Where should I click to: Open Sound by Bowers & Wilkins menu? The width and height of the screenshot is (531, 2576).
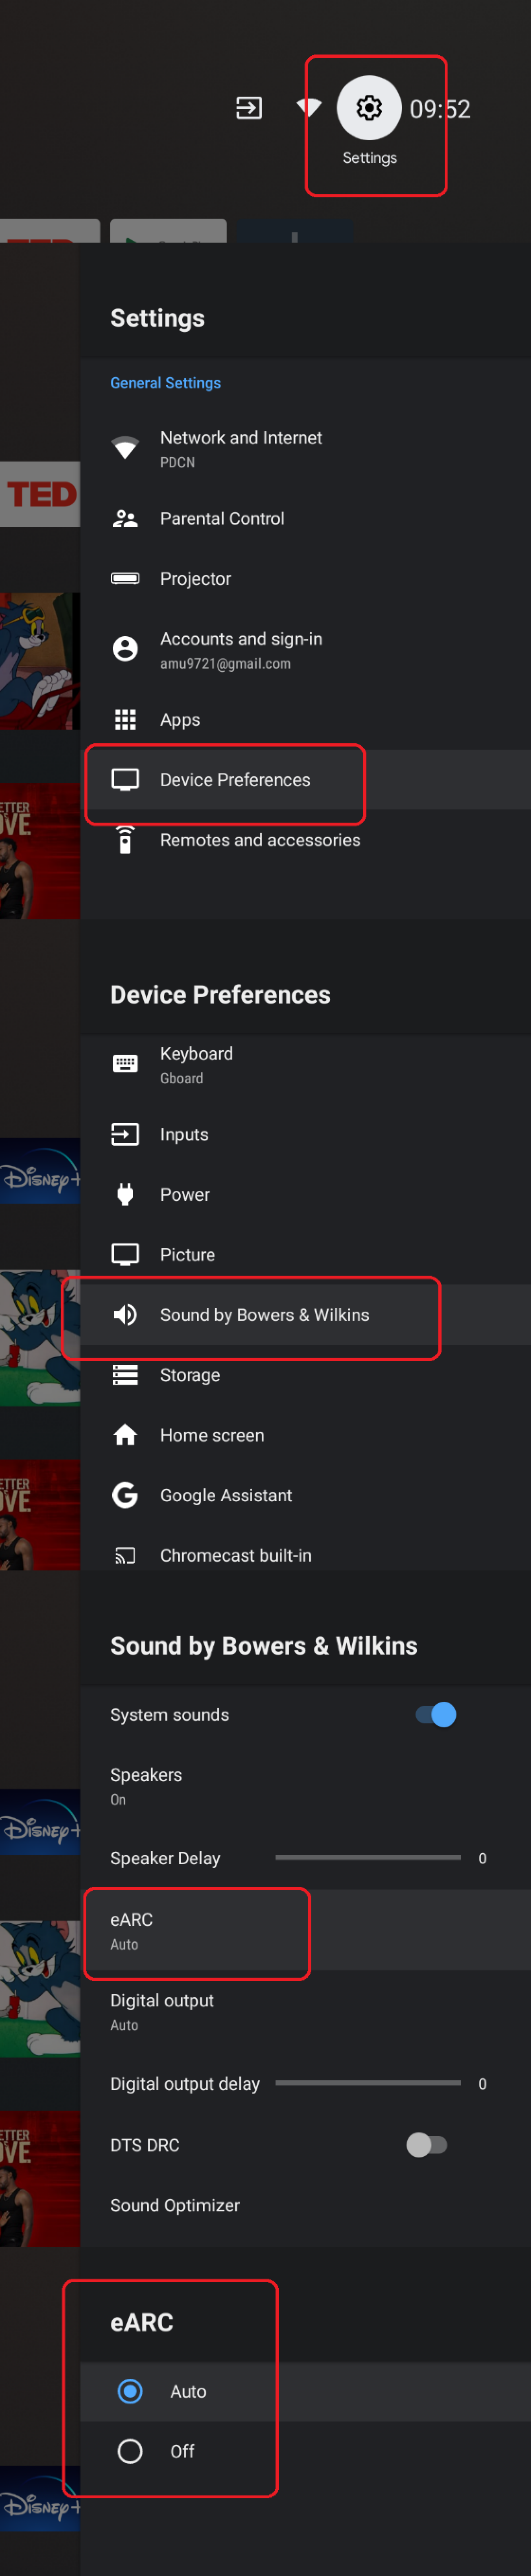[x=264, y=1315]
